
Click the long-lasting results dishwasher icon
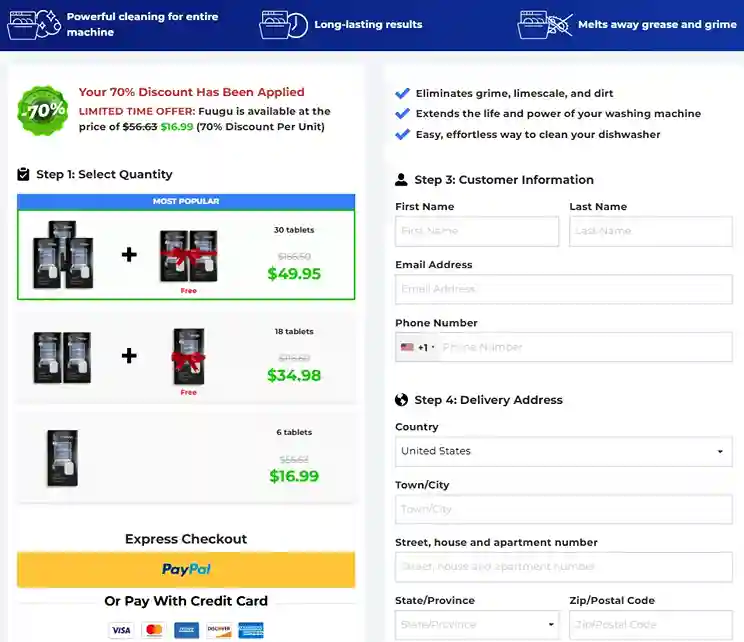[x=283, y=24]
